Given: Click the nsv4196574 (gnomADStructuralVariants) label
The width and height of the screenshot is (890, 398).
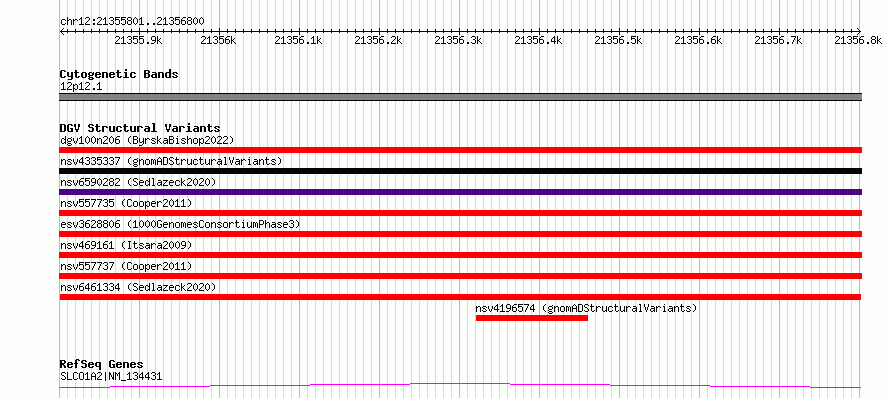Looking at the screenshot, I should (586, 308).
